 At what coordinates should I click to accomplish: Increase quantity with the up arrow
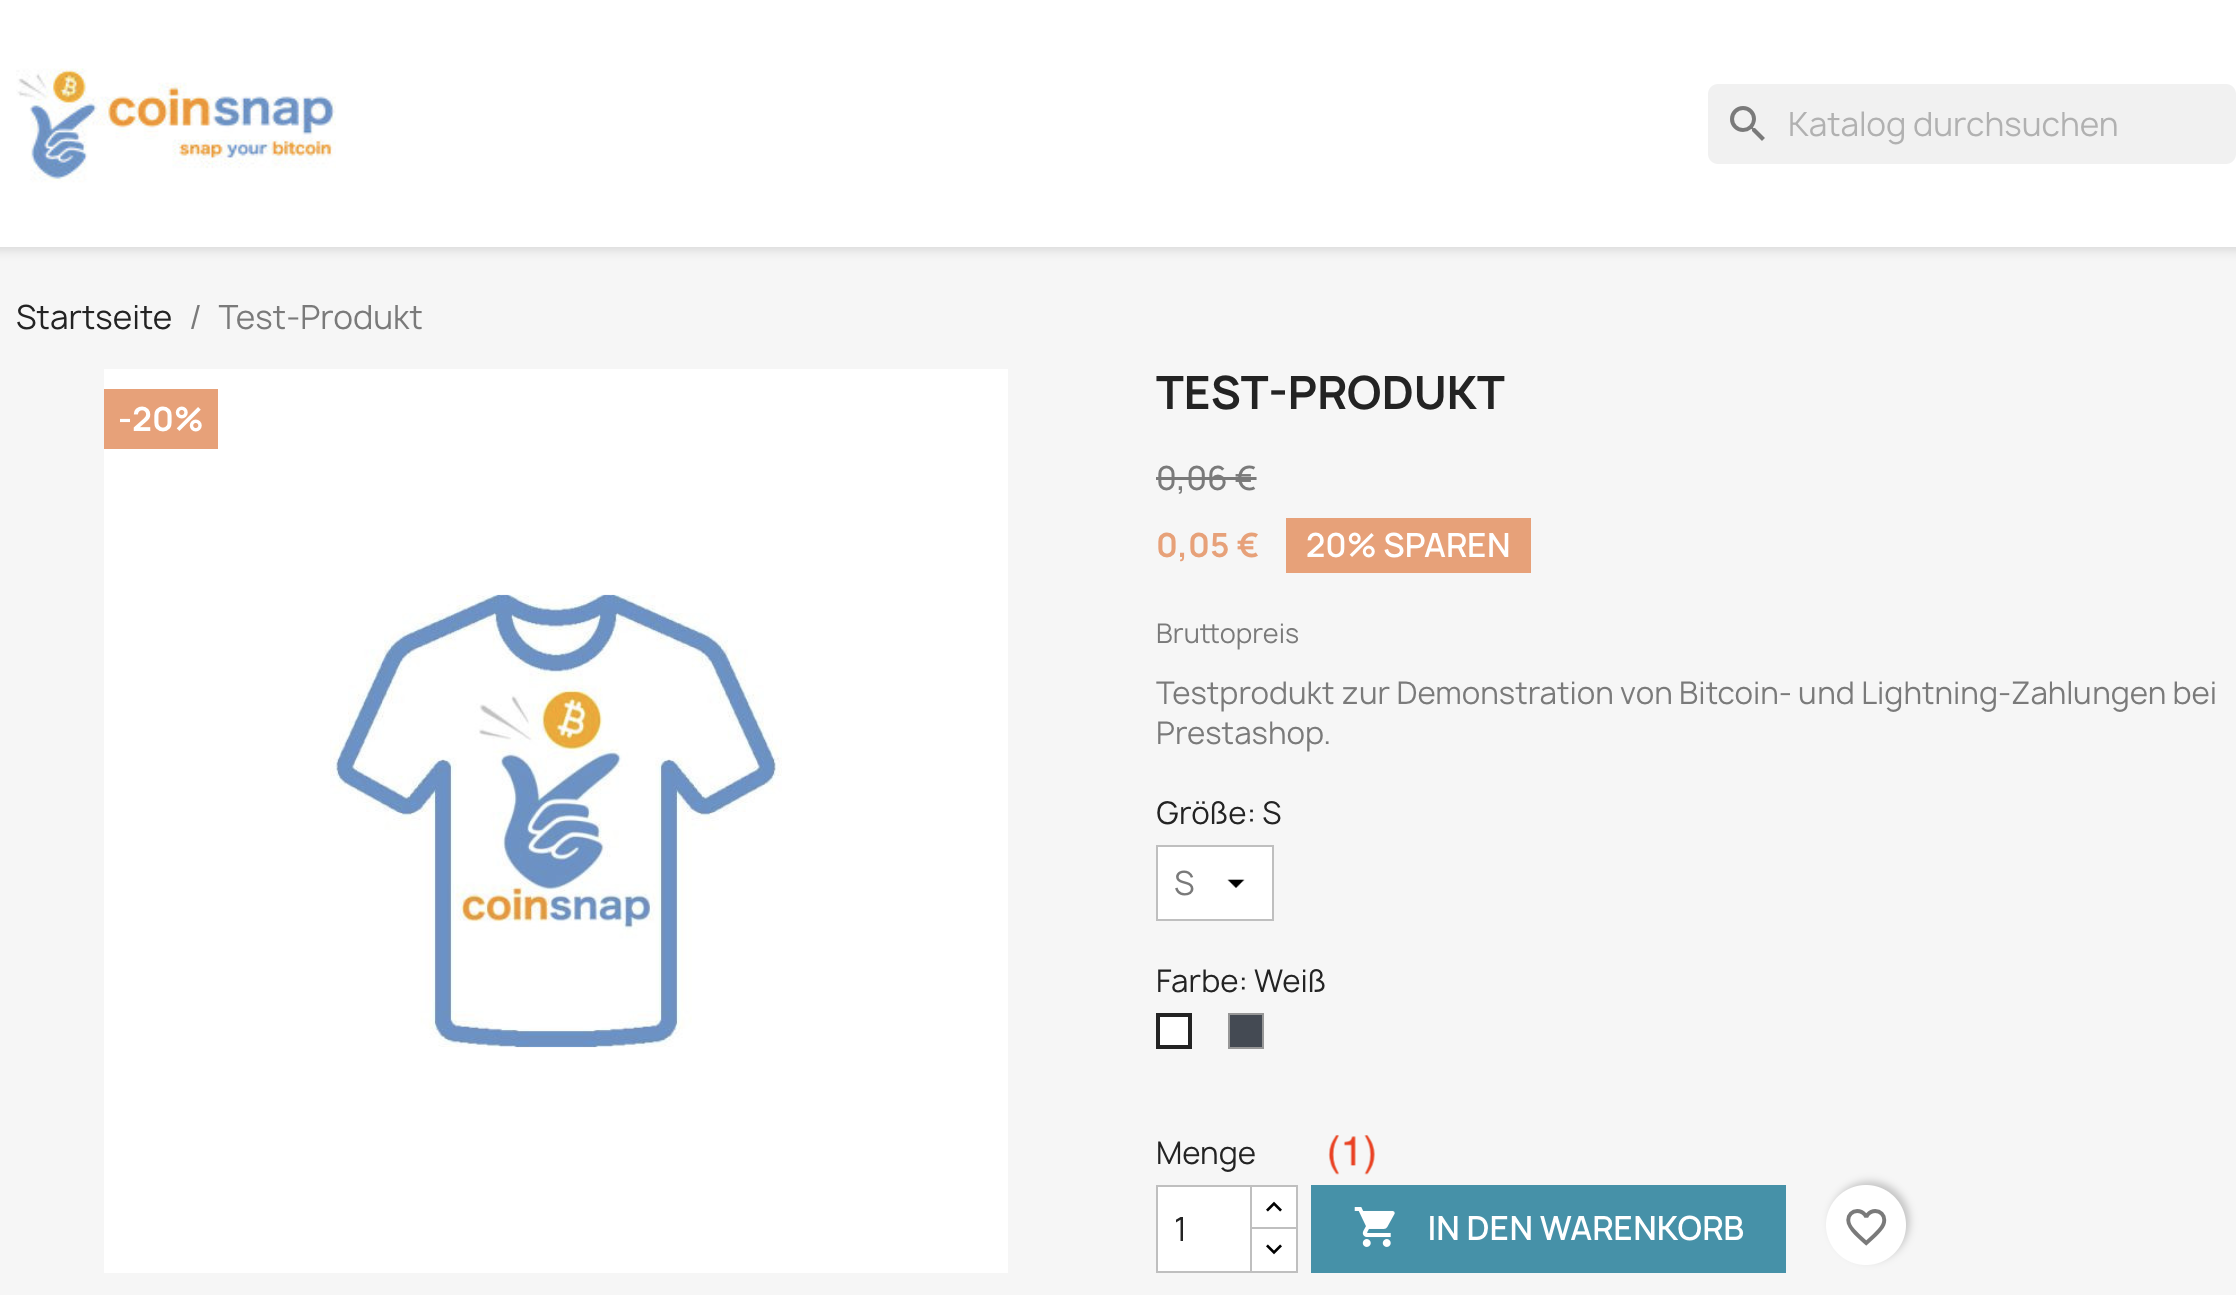click(x=1273, y=1207)
